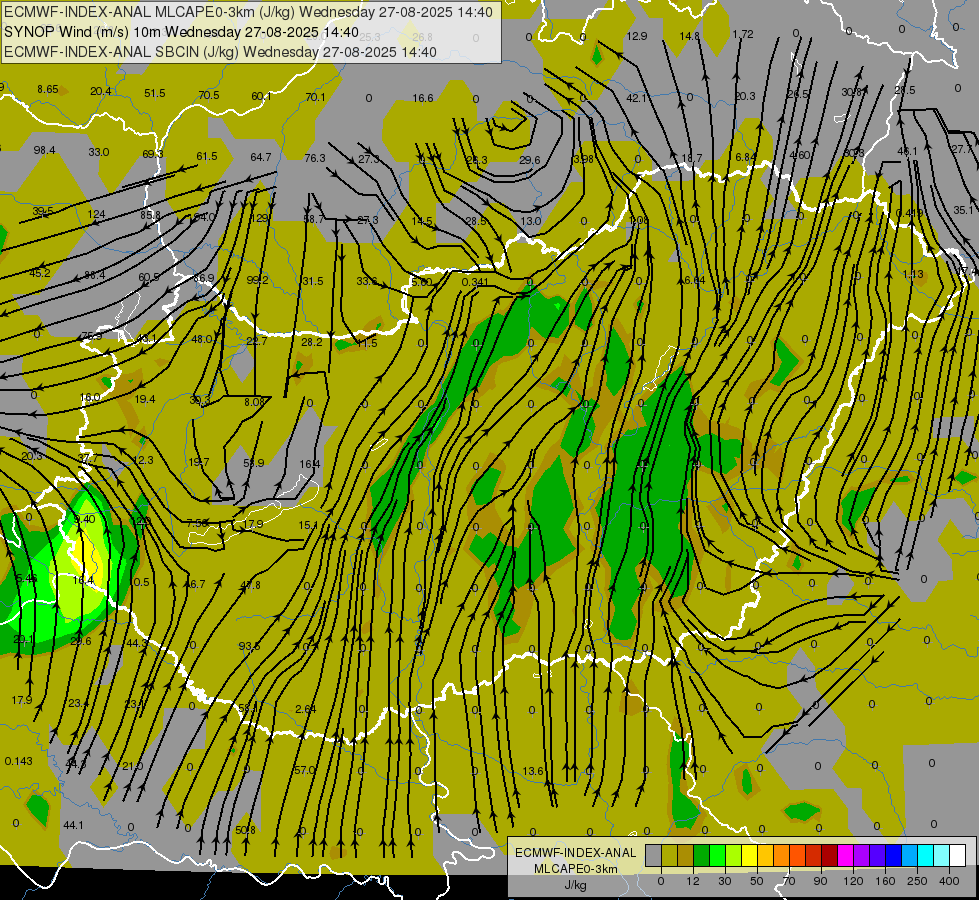Click the map value 76.3
The image size is (979, 900).
coord(315,158)
